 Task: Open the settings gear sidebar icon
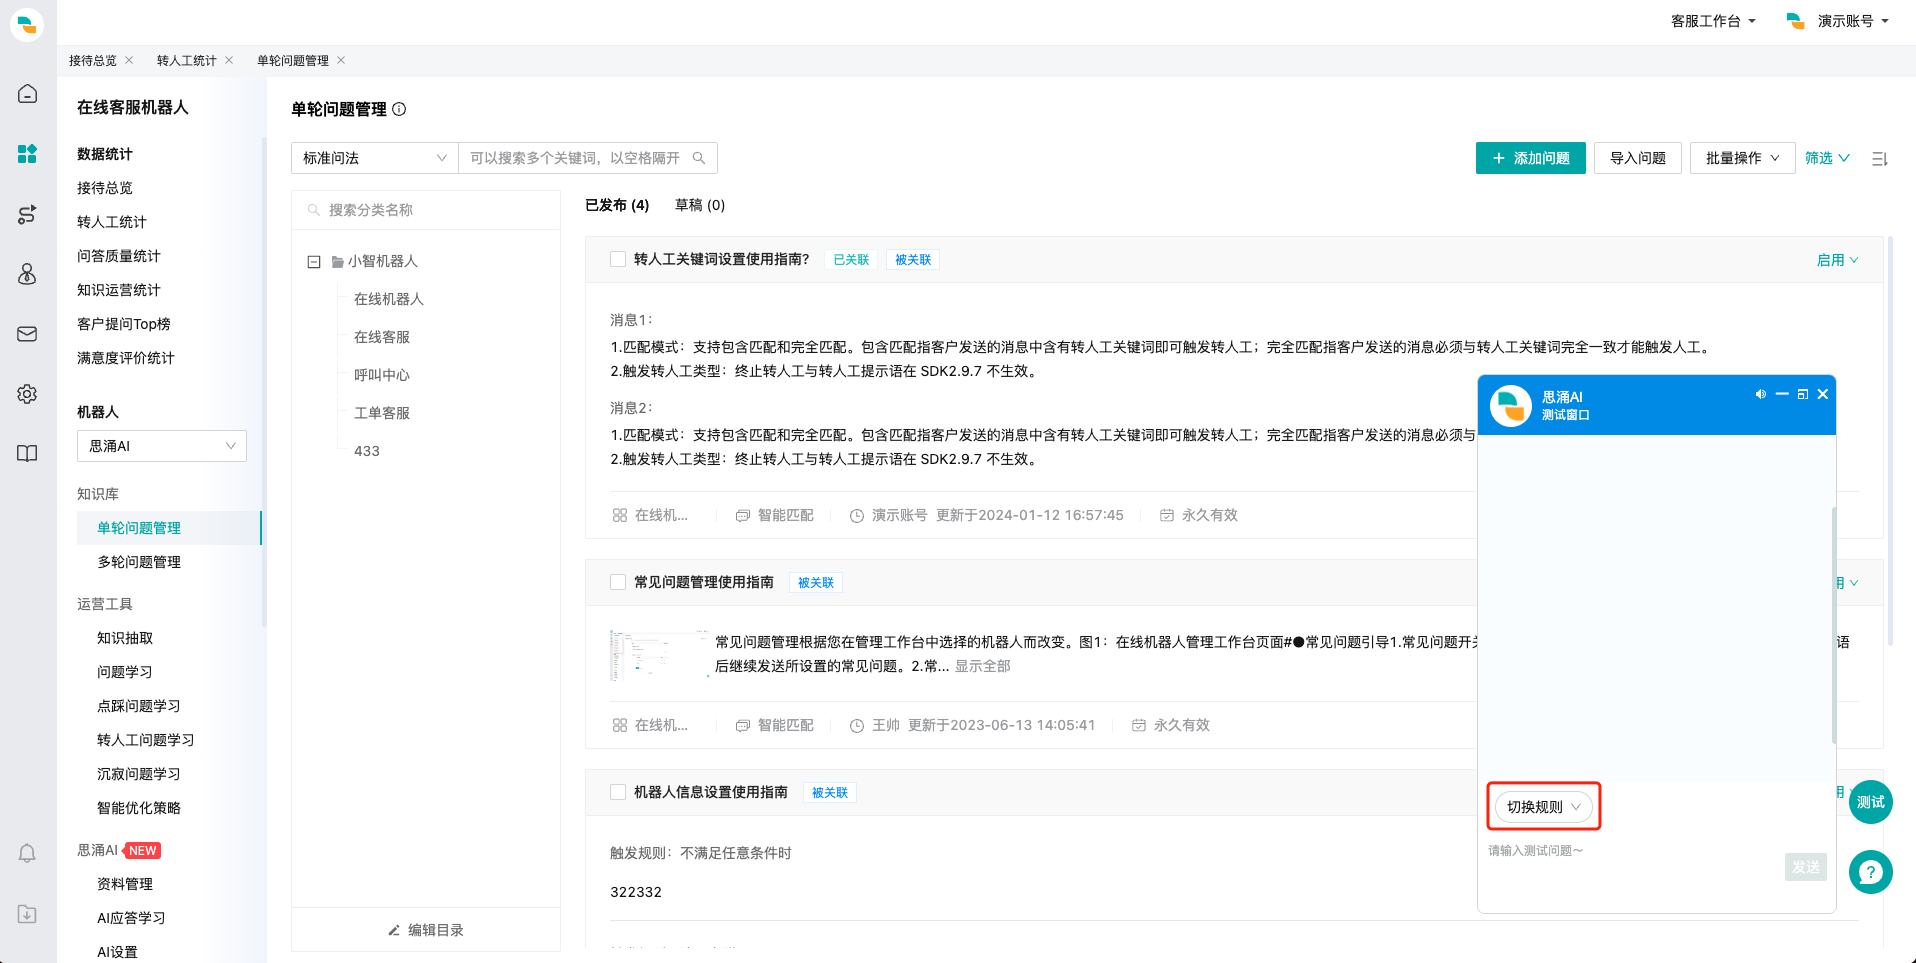[x=27, y=394]
